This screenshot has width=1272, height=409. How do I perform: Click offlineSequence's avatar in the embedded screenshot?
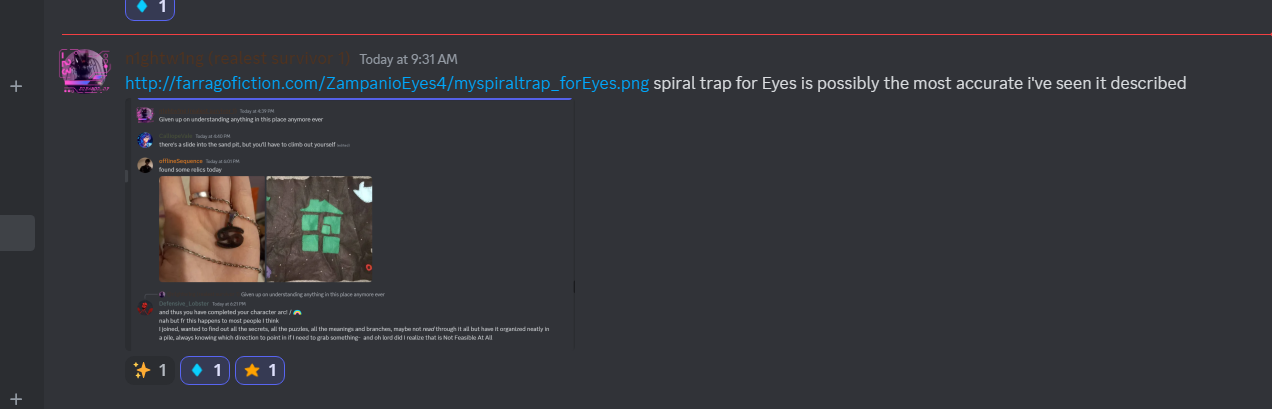point(145,165)
